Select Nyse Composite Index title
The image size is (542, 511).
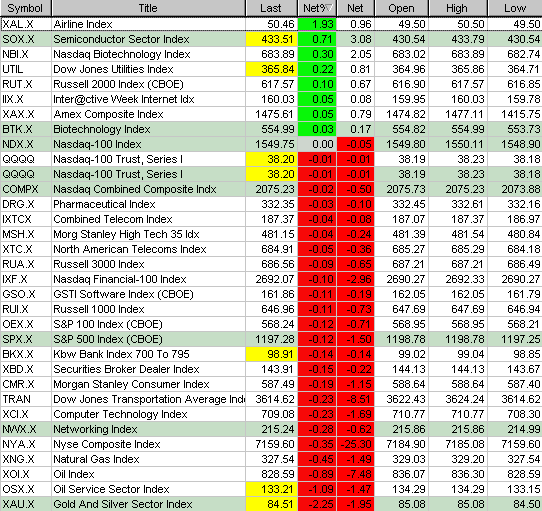coord(107,444)
